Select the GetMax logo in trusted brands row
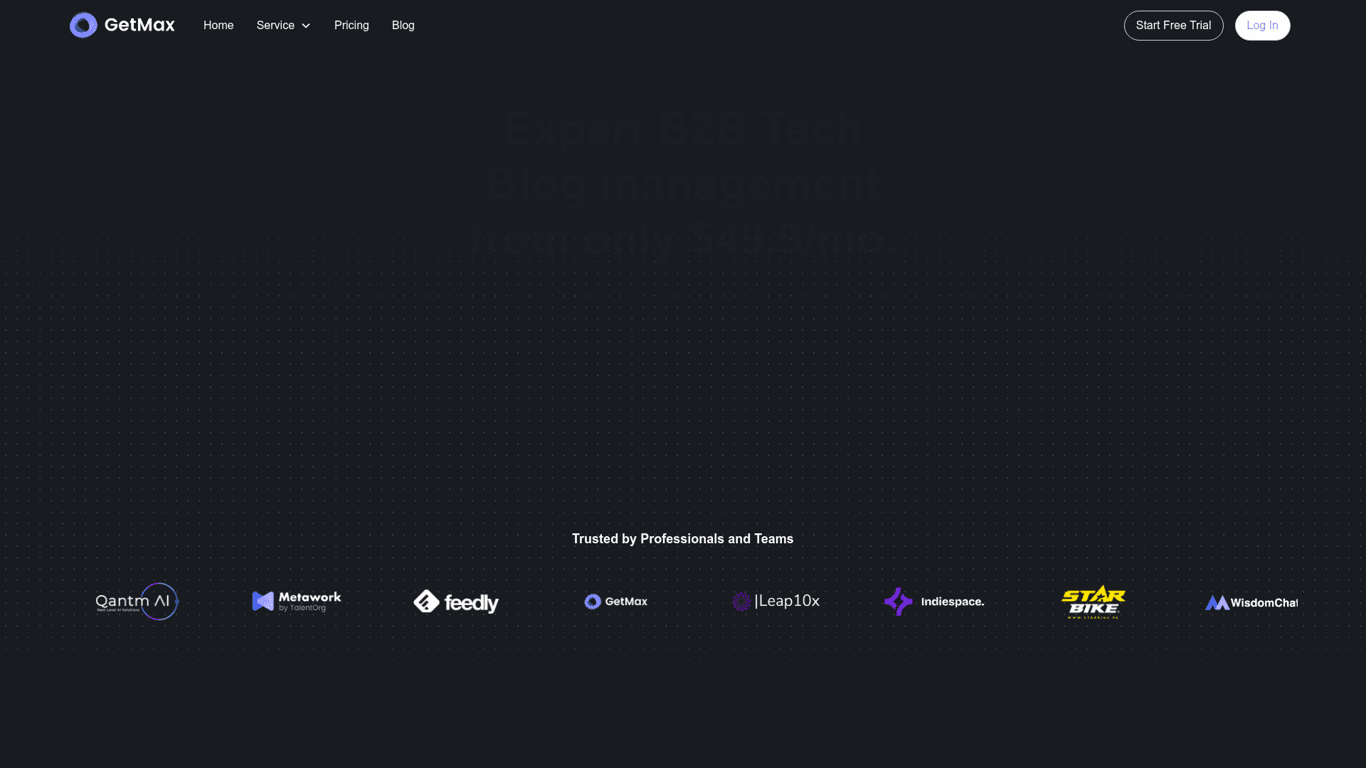This screenshot has width=1366, height=768. tap(616, 601)
